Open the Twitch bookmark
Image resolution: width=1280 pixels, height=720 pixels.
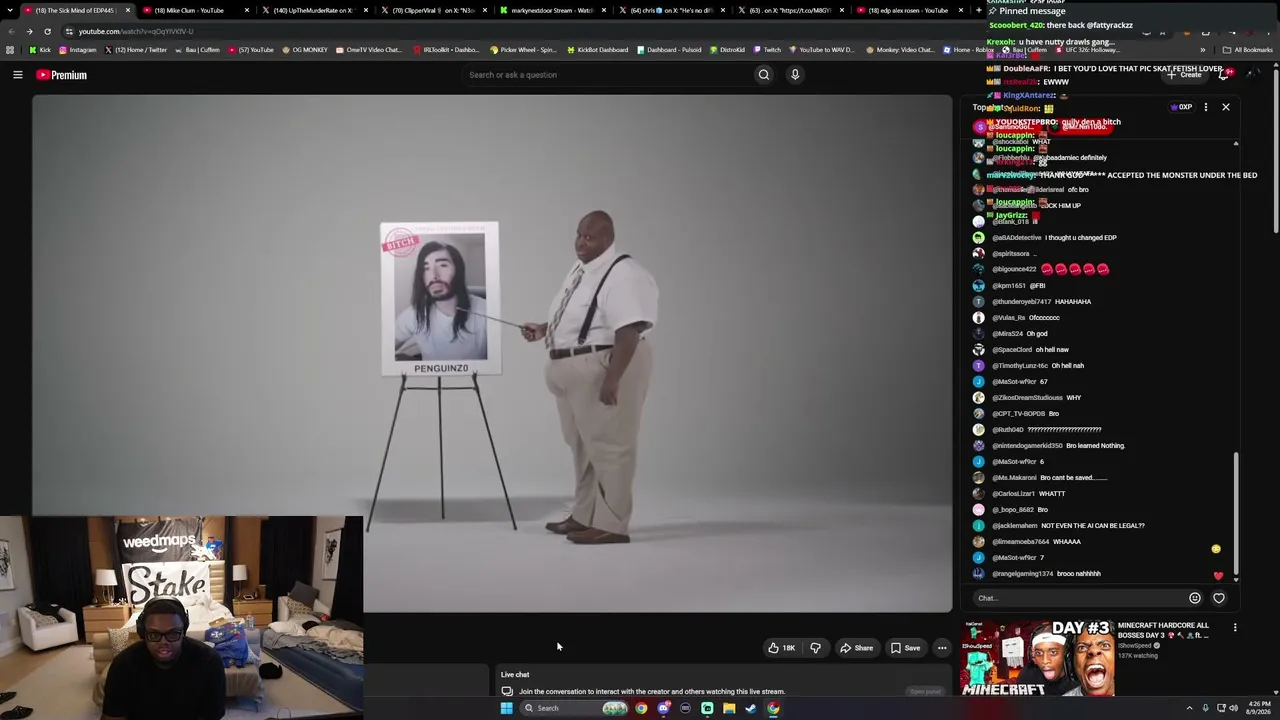(767, 50)
